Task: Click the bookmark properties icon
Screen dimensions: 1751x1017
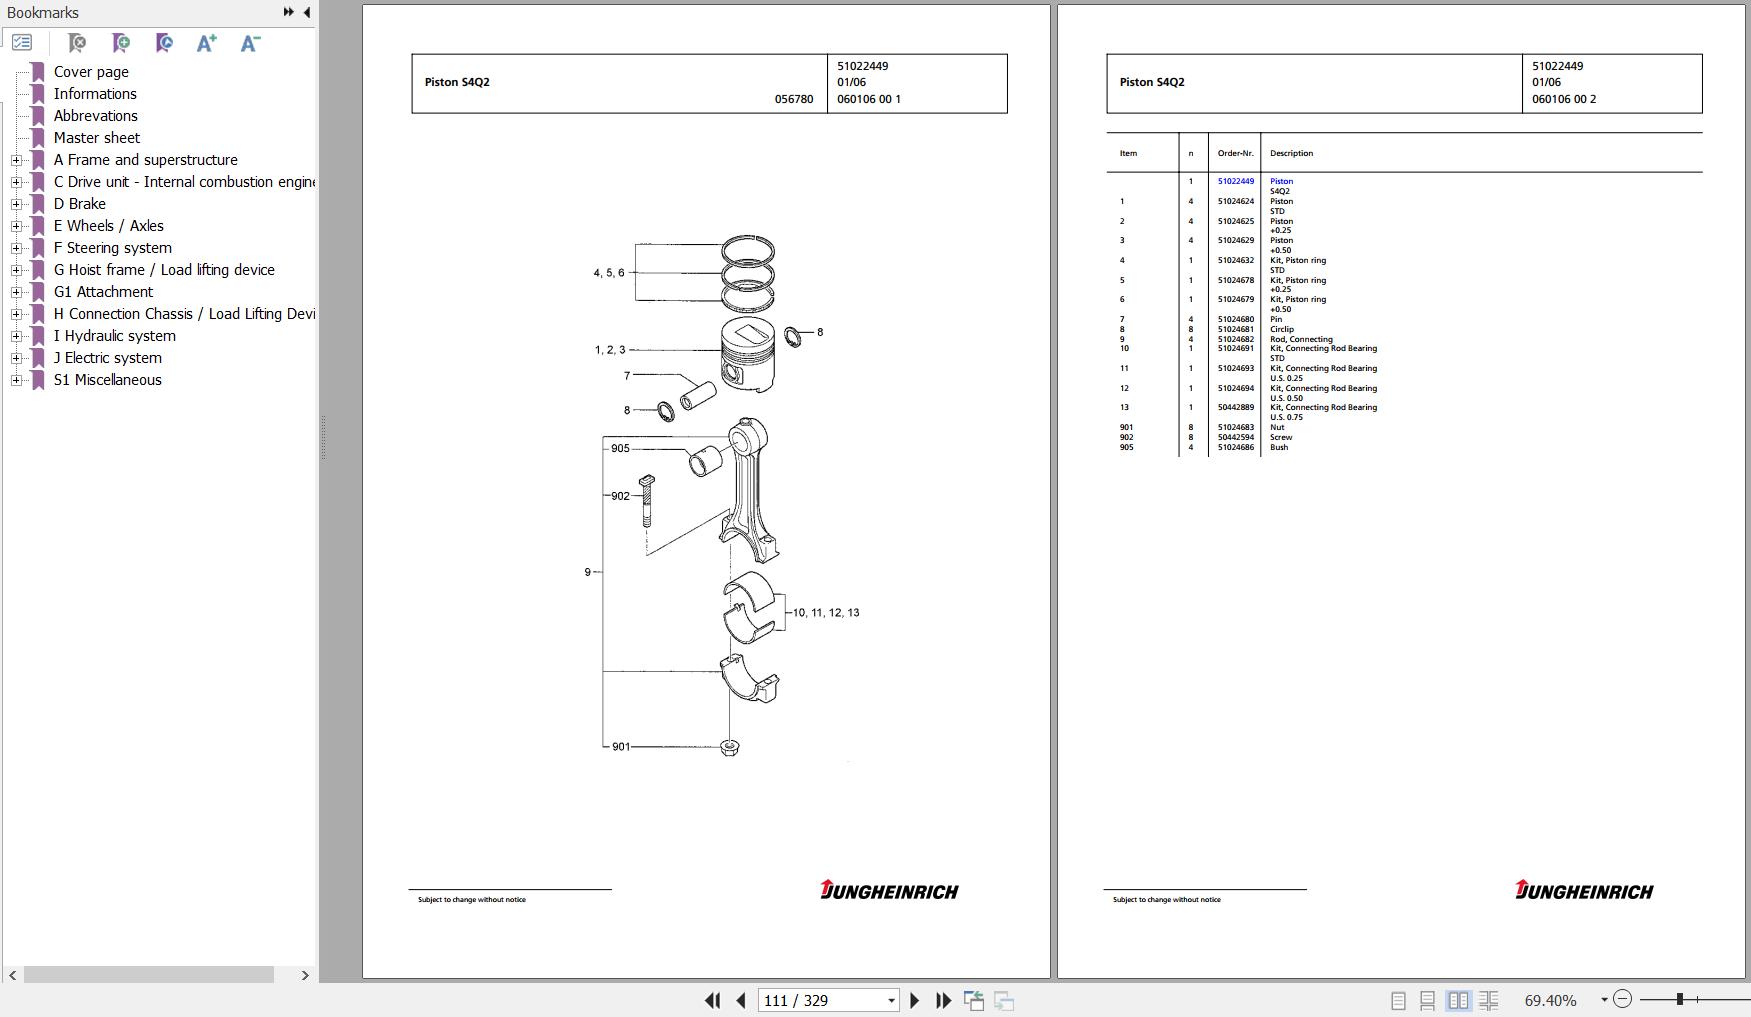Action: pos(164,42)
